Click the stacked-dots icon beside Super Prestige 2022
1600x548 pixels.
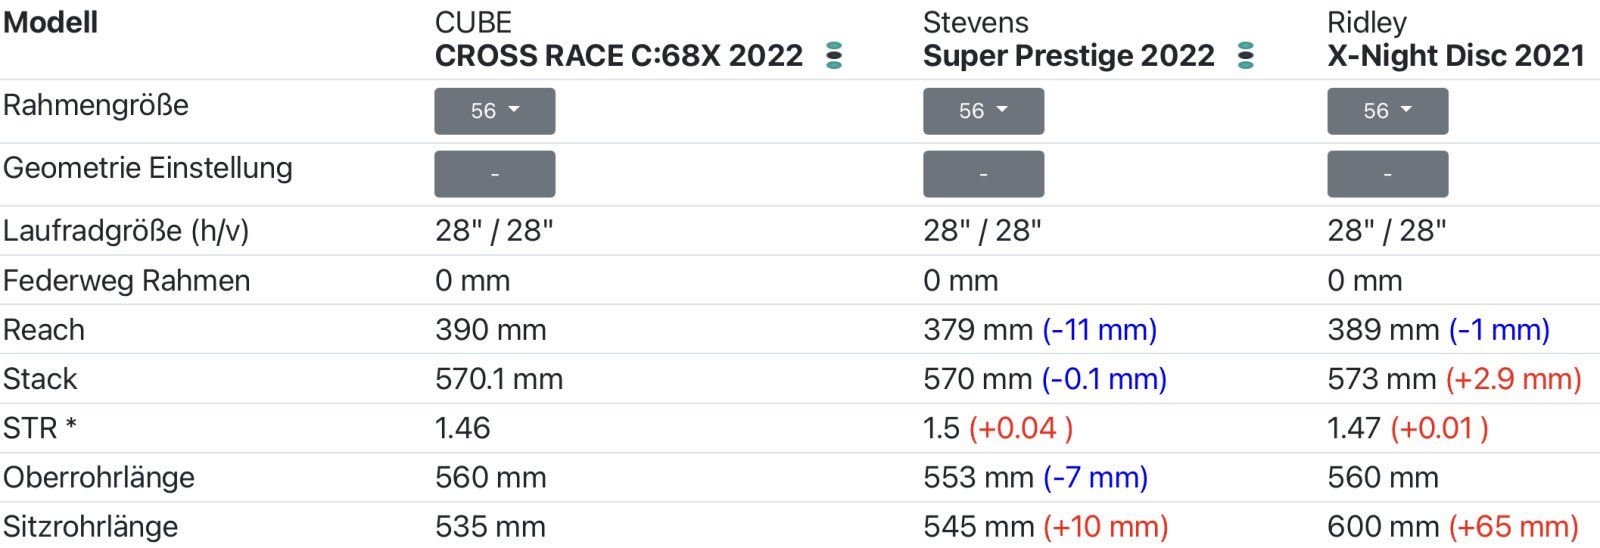(1245, 56)
